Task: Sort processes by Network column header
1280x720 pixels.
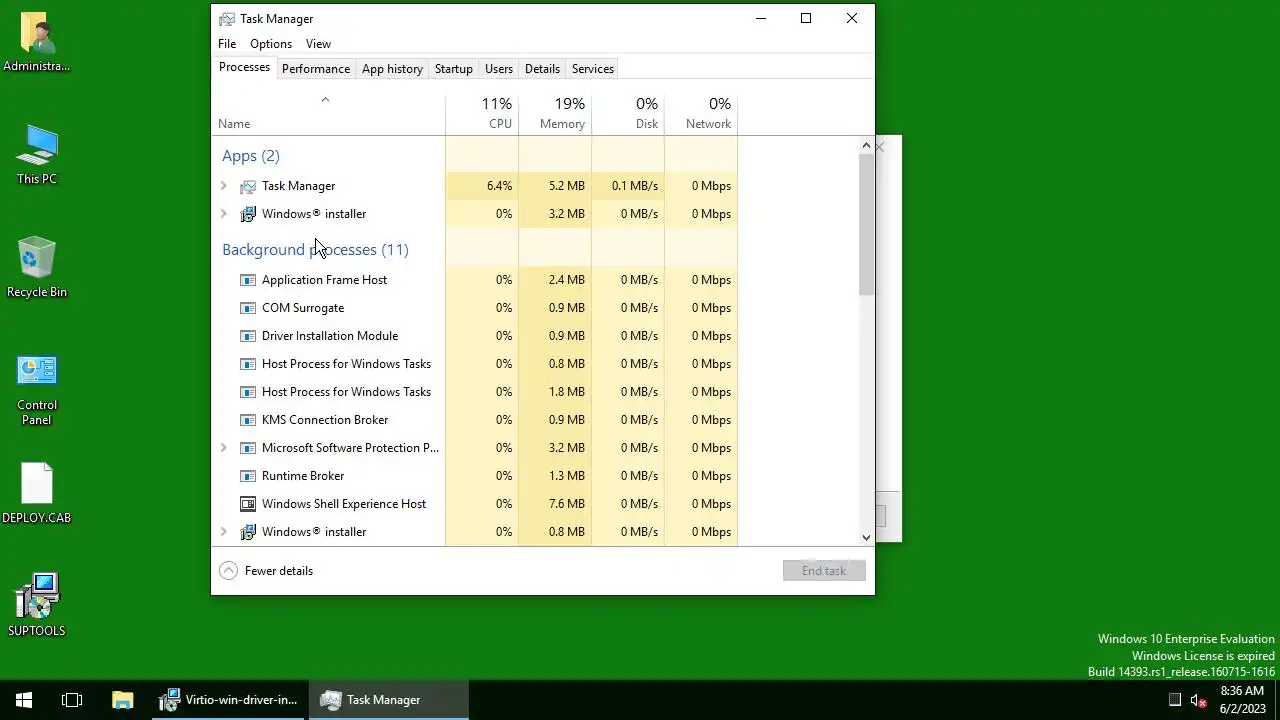Action: 701,114
